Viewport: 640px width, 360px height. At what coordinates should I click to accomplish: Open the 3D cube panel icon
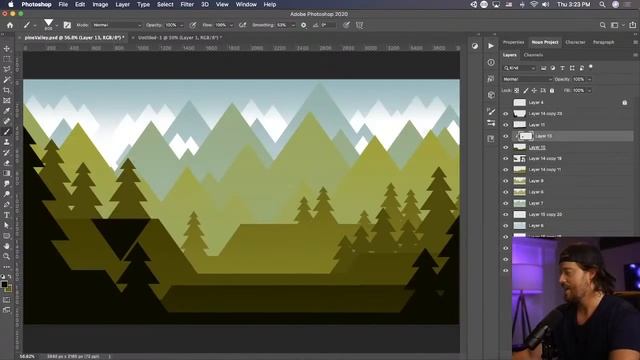coord(491,95)
